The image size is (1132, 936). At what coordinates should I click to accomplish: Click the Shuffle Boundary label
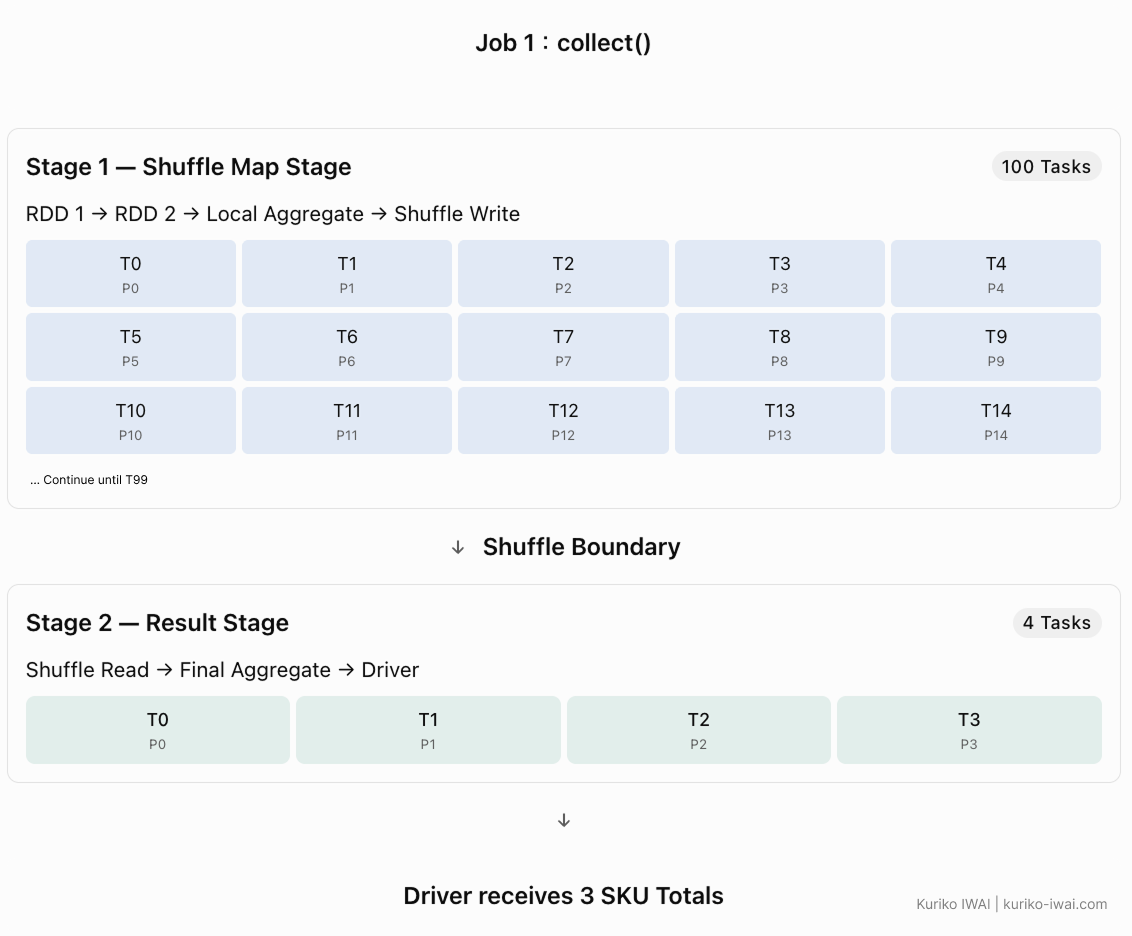pyautogui.click(x=581, y=547)
